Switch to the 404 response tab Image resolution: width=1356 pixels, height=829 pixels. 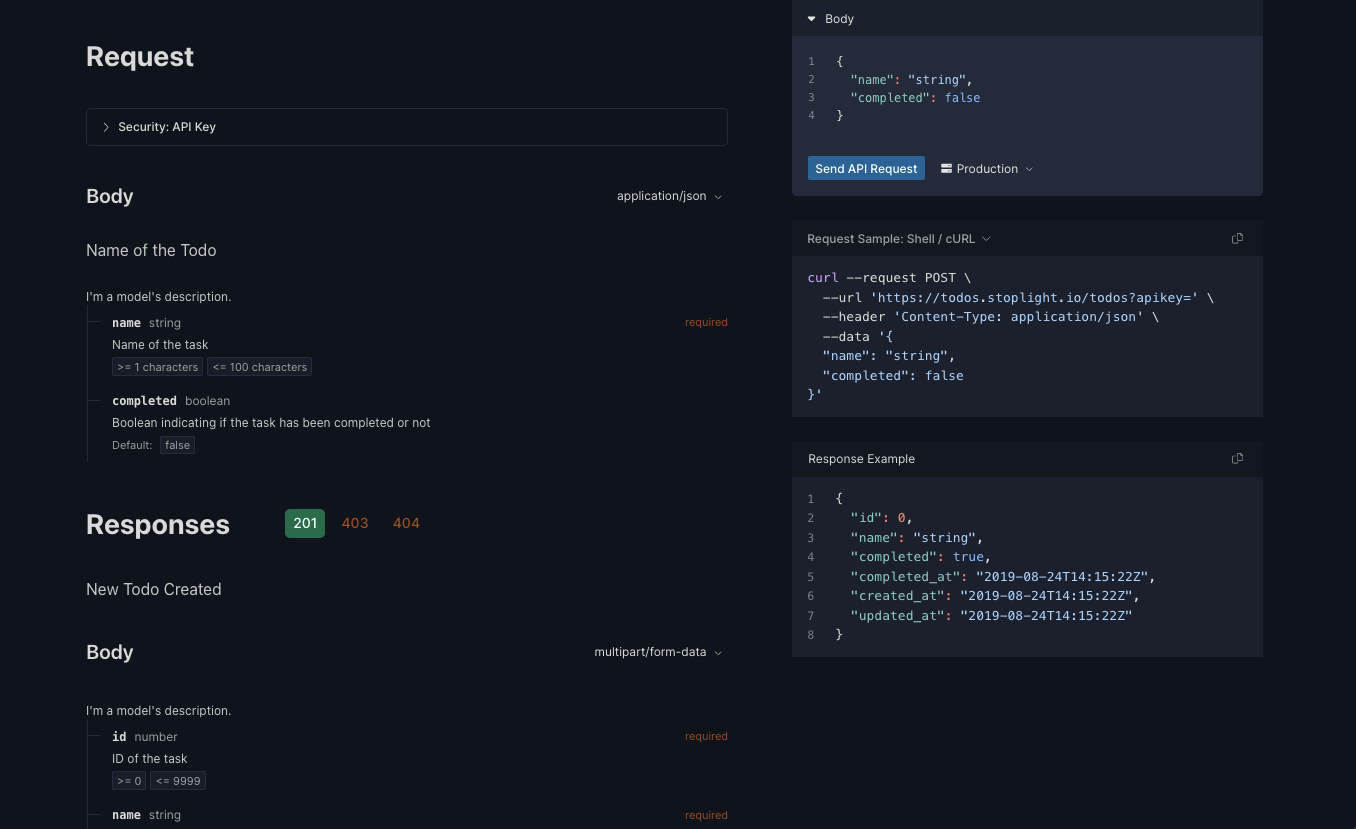406,523
